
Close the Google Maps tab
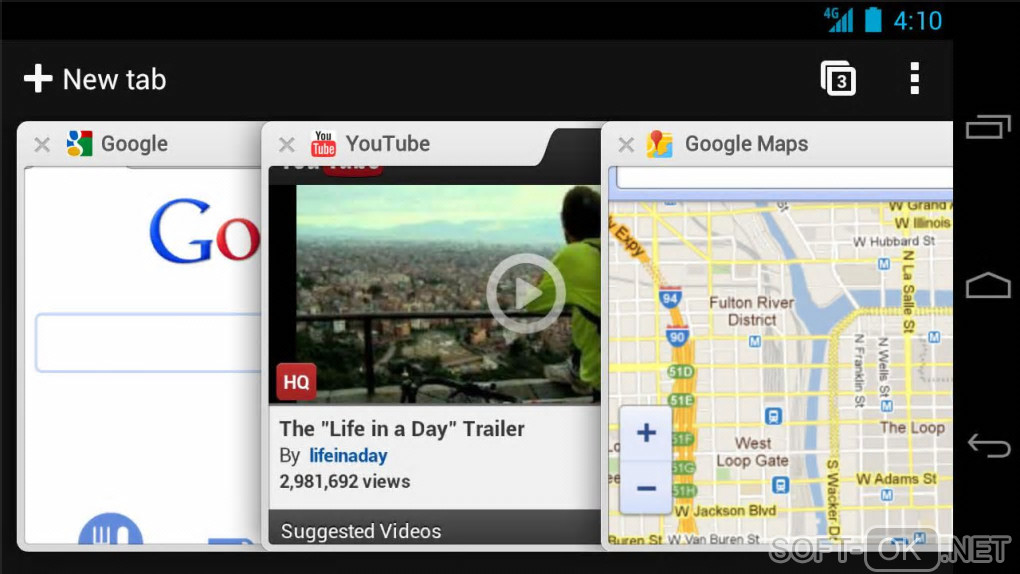pyautogui.click(x=626, y=144)
